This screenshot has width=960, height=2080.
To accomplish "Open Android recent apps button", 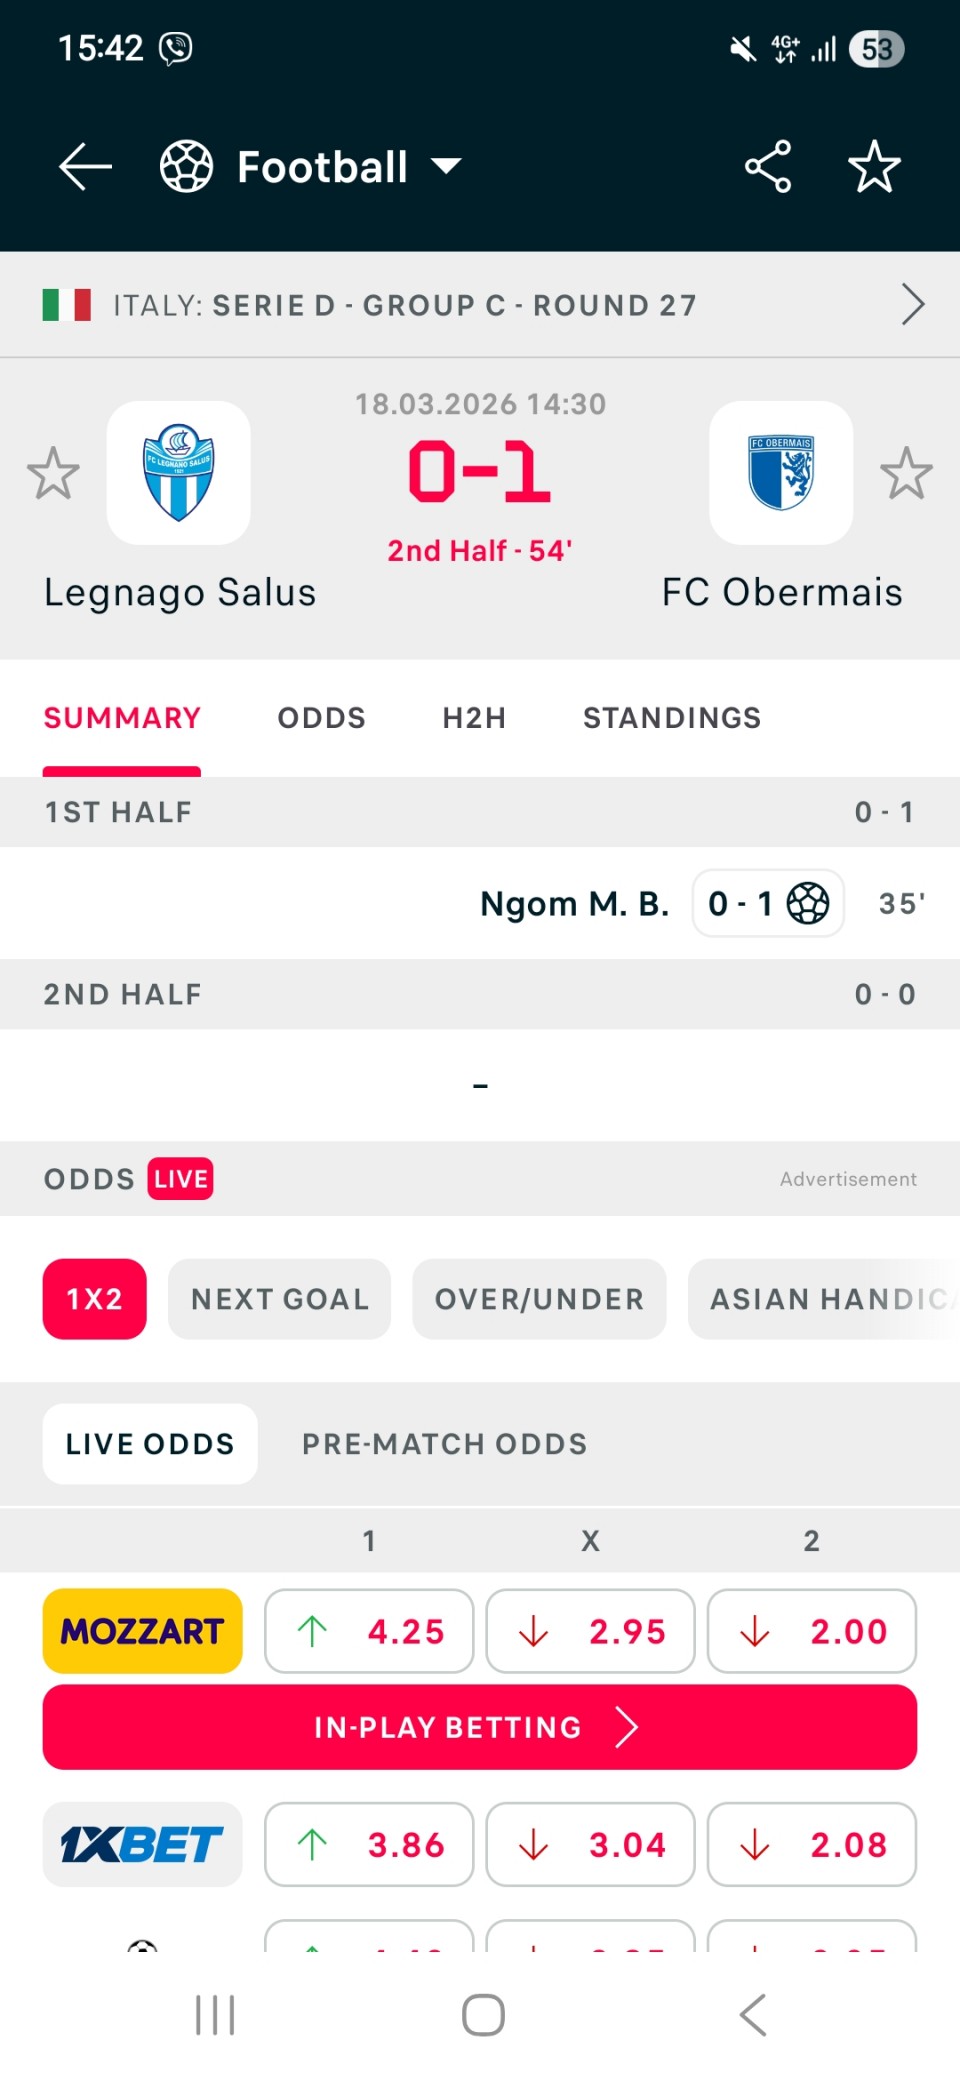I will (215, 2015).
